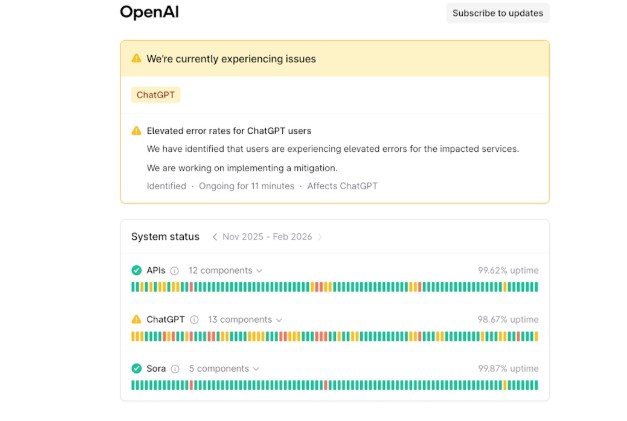Image resolution: width=627 pixels, height=421 pixels.
Task: Click the warning icon beside ChatGPT status
Action: (x=137, y=319)
